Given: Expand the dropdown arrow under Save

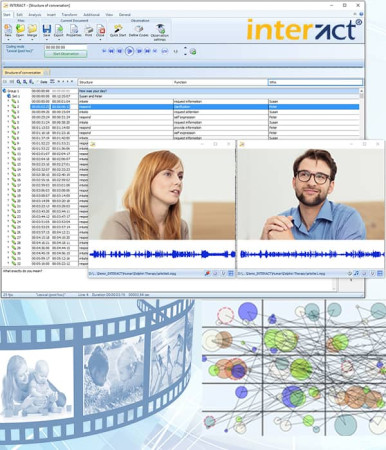Looking at the screenshot, I should click(47, 39).
